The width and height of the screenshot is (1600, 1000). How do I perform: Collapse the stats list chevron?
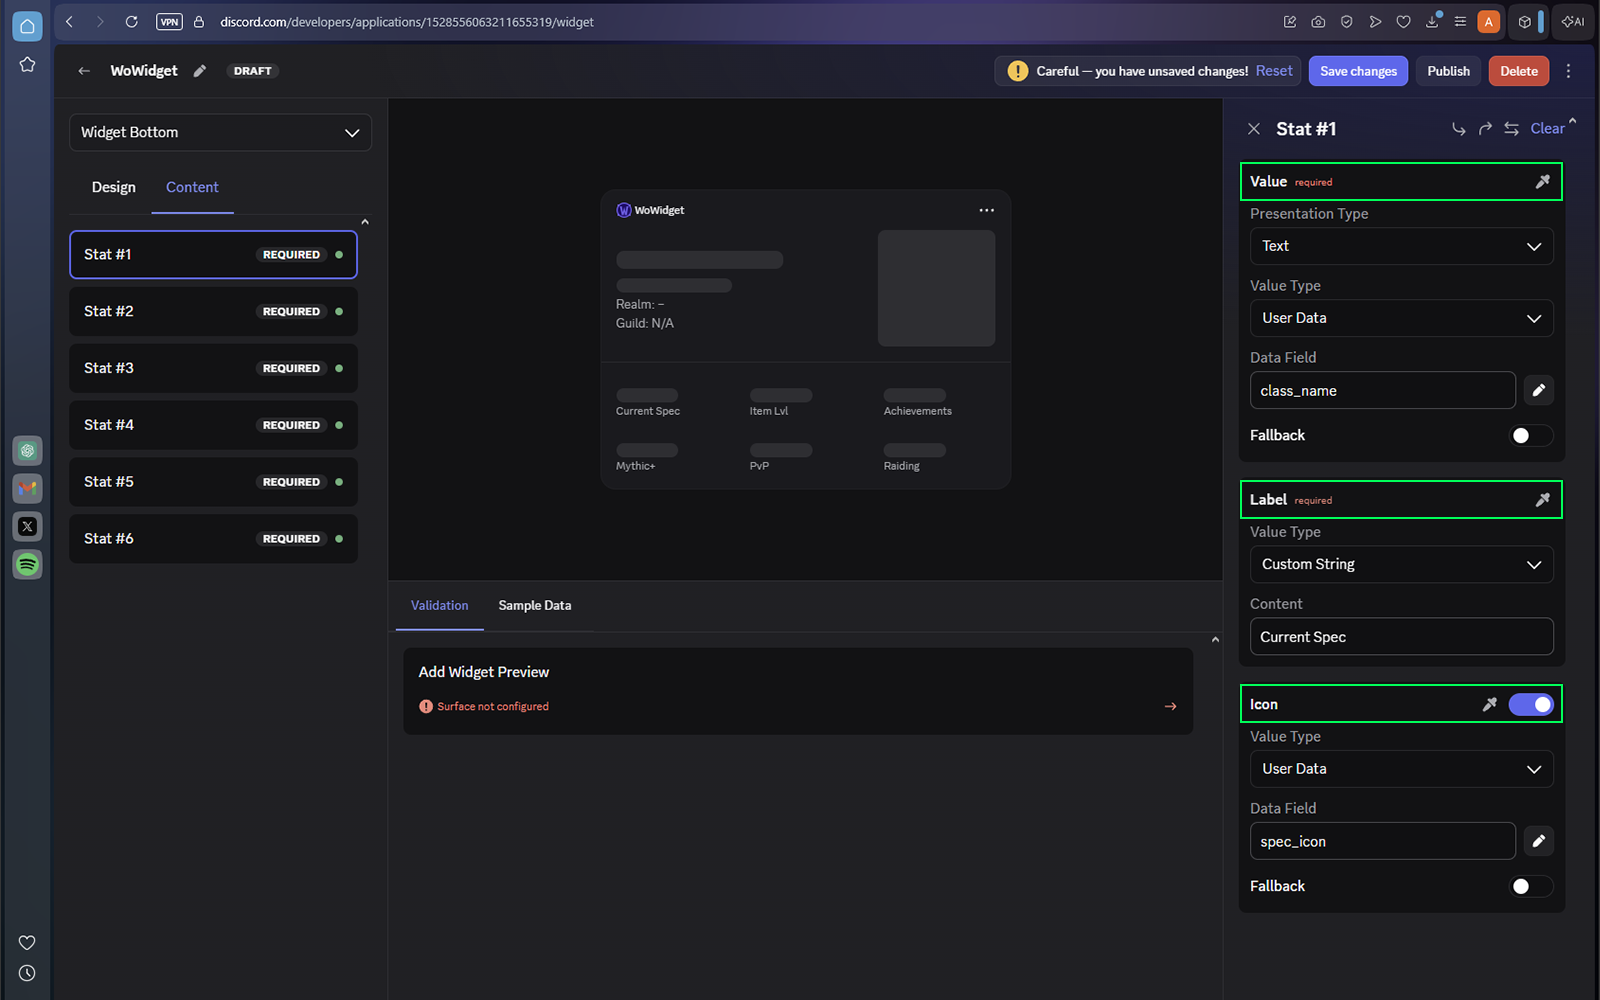[365, 222]
